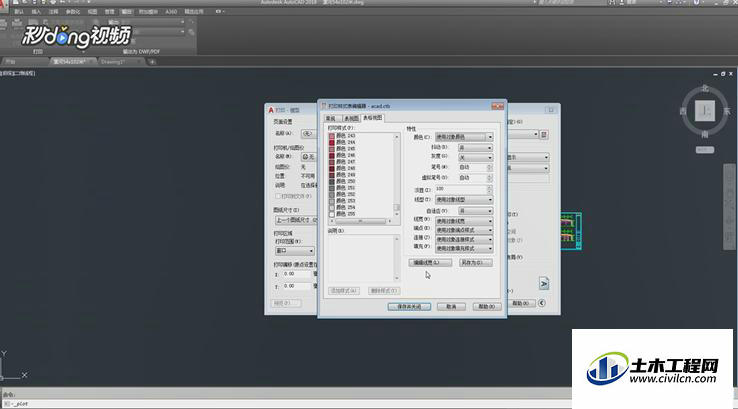Select plot style 颜色 254 row
738x409 pixels.
click(x=361, y=208)
